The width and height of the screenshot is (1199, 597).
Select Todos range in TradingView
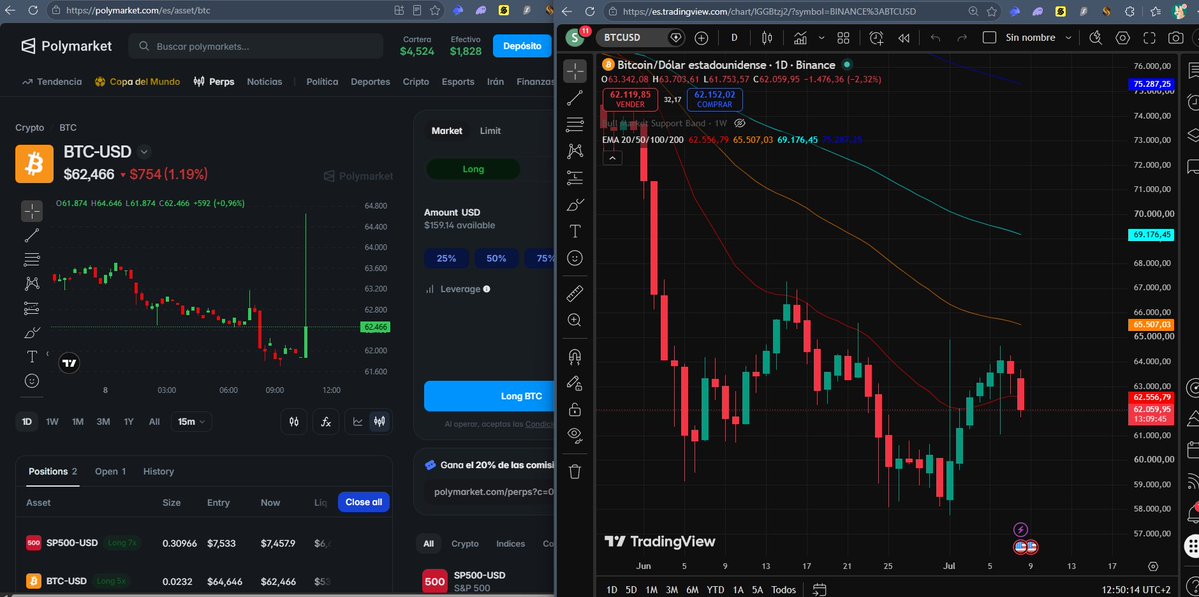(x=783, y=589)
